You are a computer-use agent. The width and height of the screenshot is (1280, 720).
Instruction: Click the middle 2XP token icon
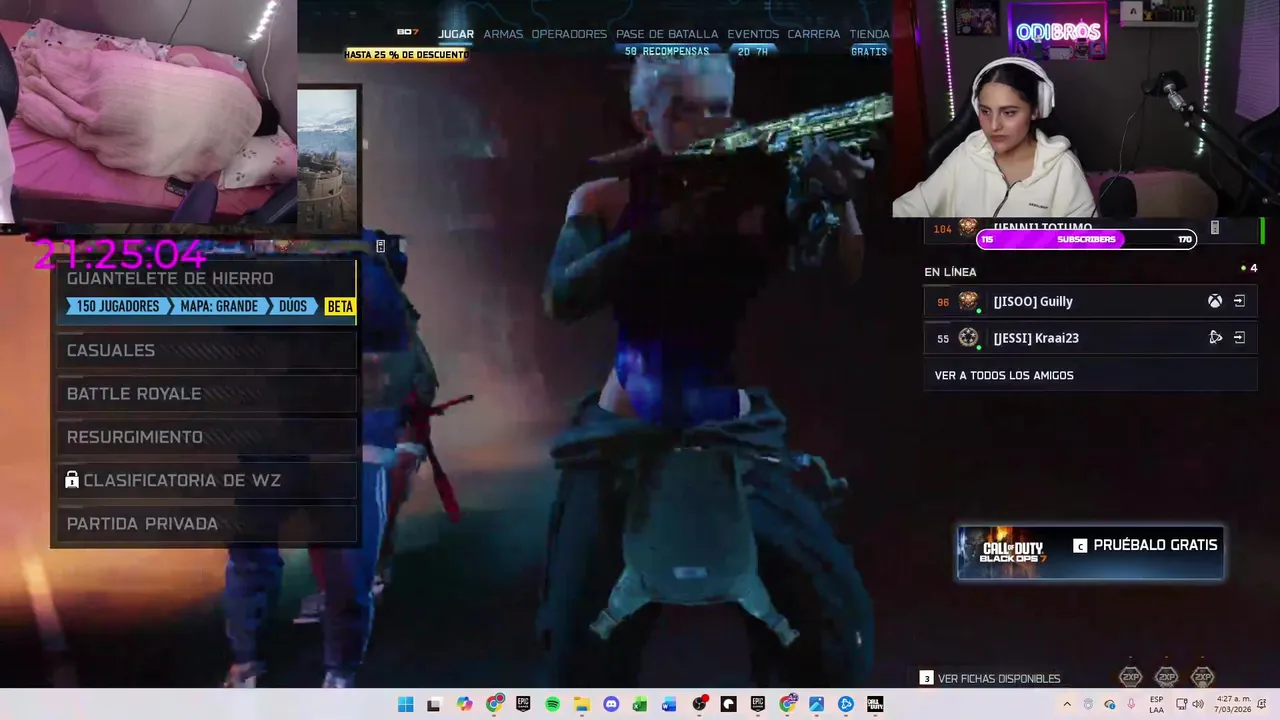point(1166,677)
